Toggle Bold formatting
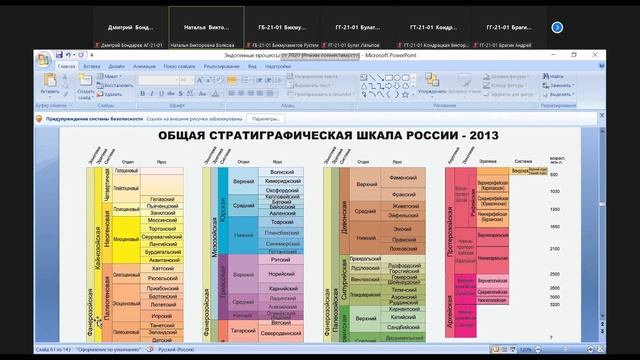 [x=142, y=94]
